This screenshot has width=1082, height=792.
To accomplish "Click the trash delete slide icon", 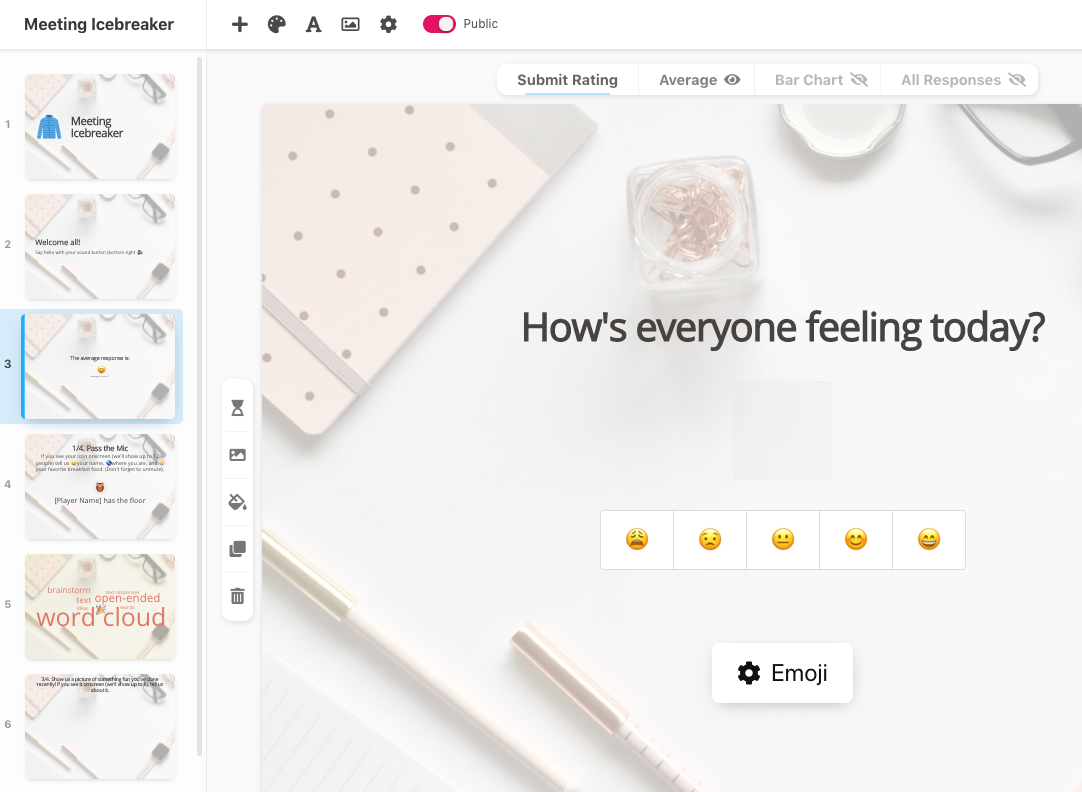I will [x=237, y=595].
